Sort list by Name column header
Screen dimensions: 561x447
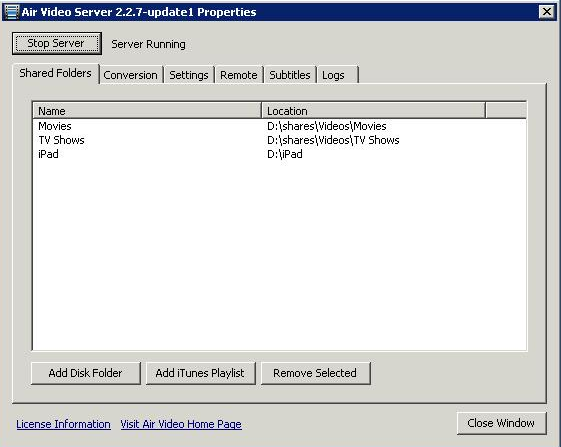coord(147,111)
